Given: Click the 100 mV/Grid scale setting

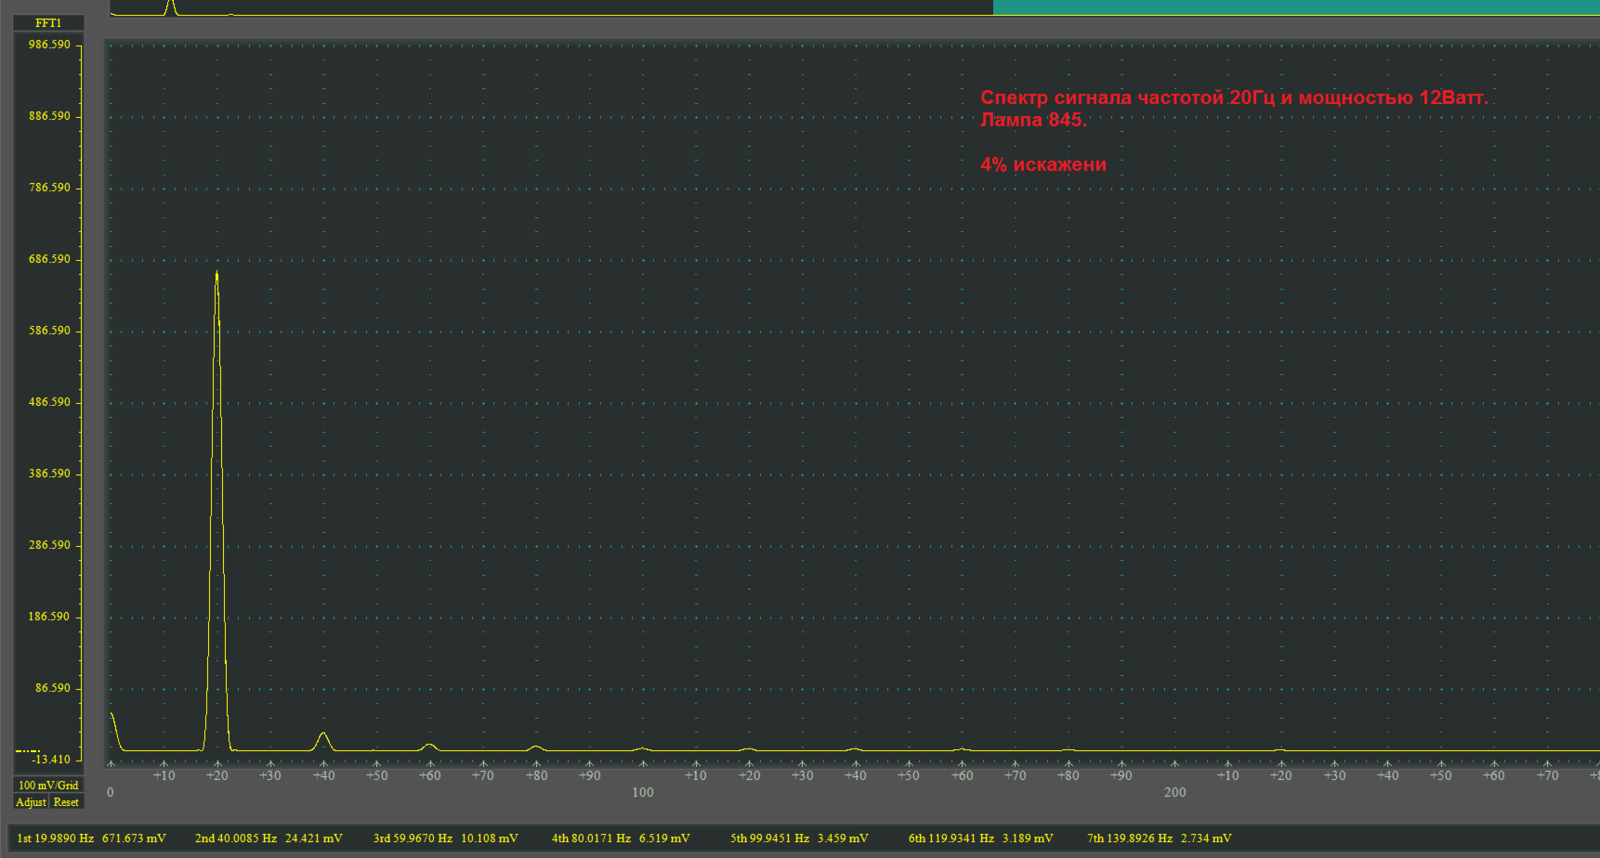Looking at the screenshot, I should tap(48, 785).
